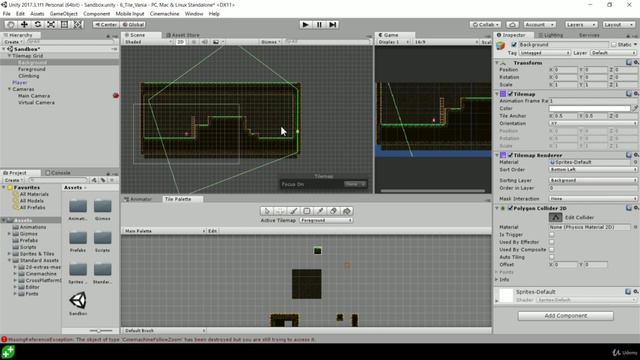Disable the Tilemap Renderer component checkbox

click(x=510, y=155)
